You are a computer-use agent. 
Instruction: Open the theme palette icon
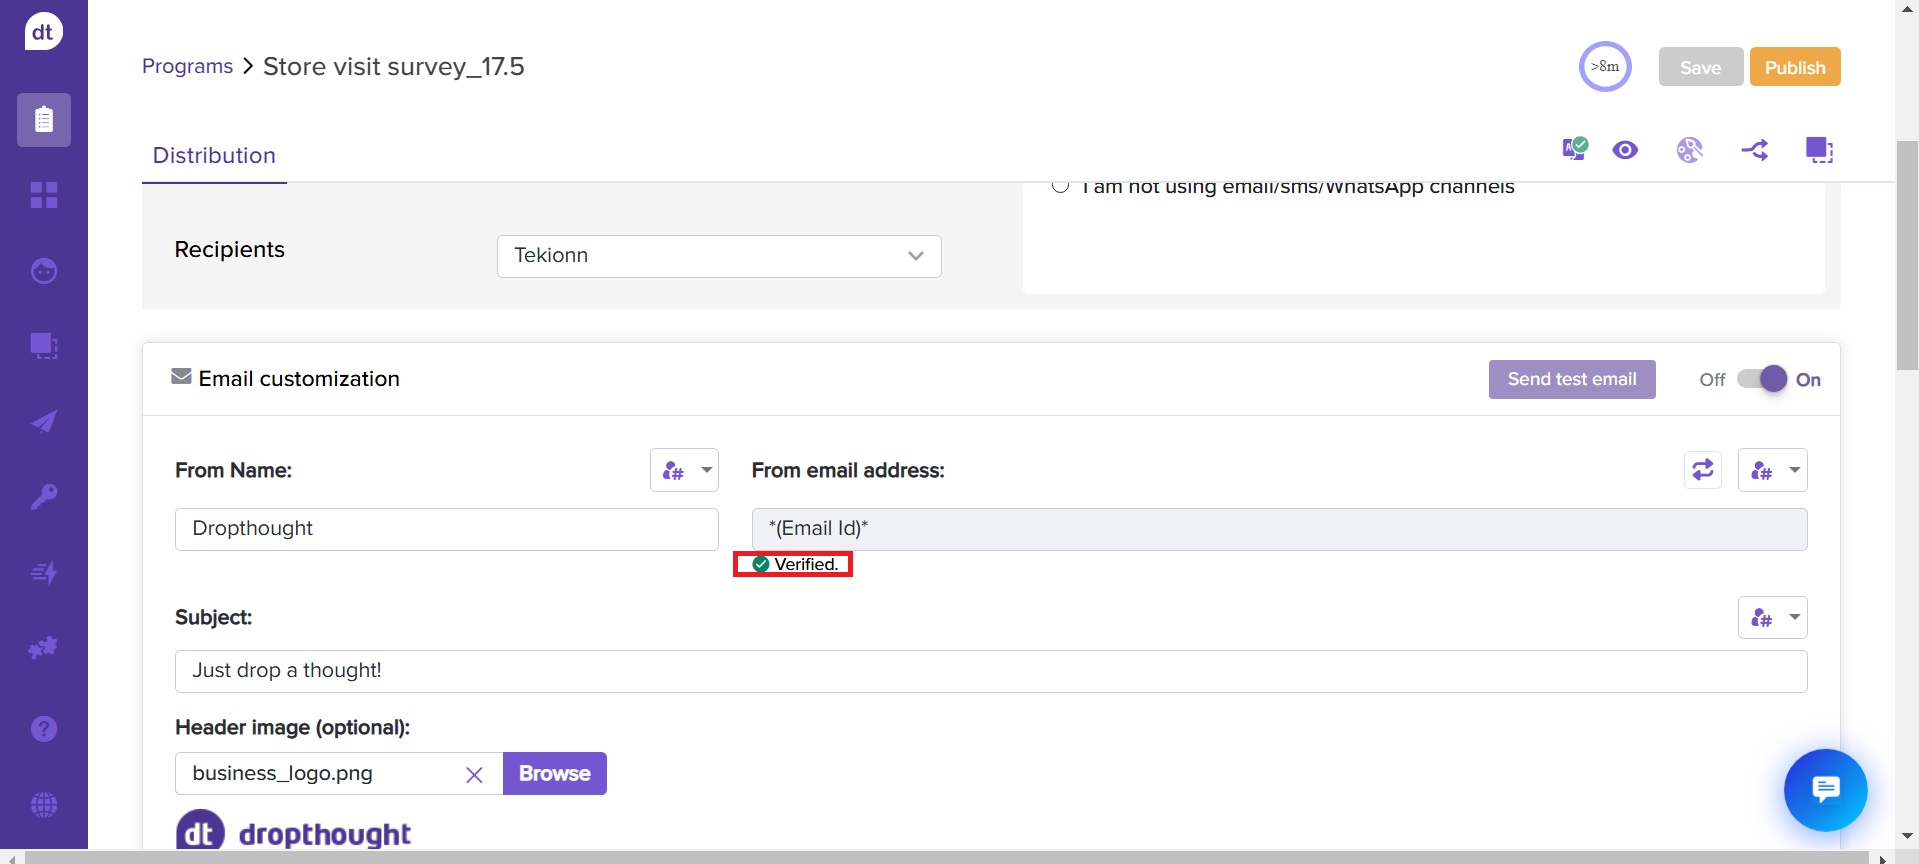tap(1690, 150)
